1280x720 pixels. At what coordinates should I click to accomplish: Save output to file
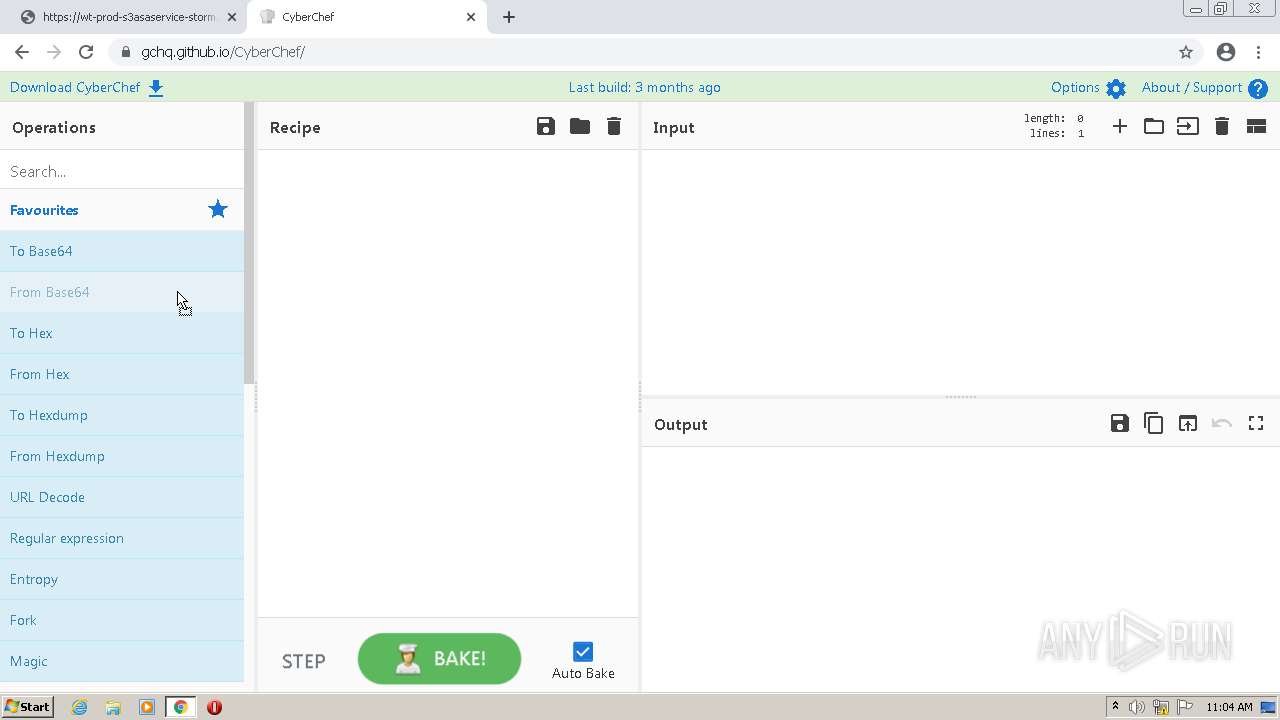point(1120,423)
